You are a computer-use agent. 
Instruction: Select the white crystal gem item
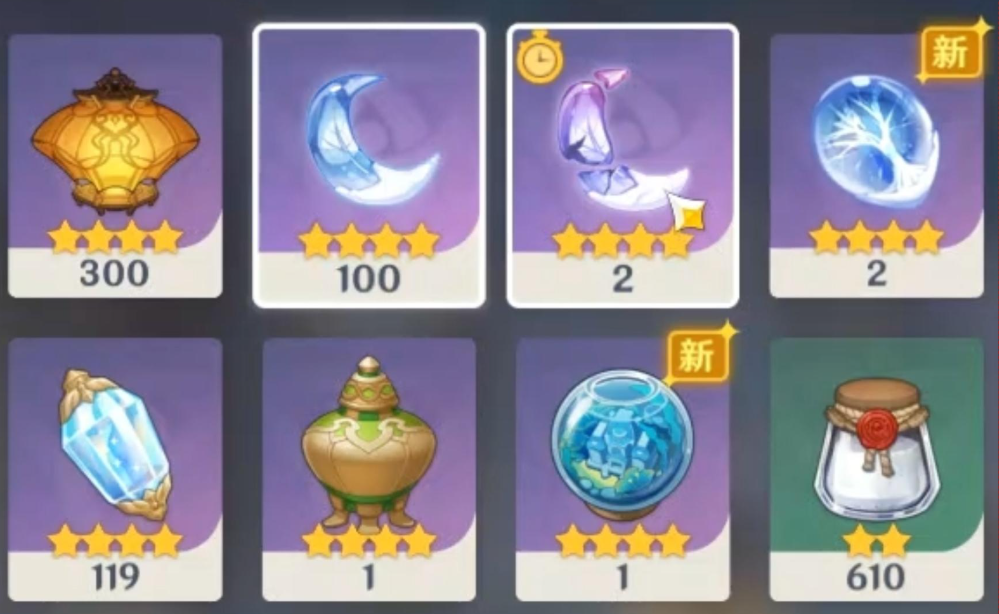tap(115, 469)
